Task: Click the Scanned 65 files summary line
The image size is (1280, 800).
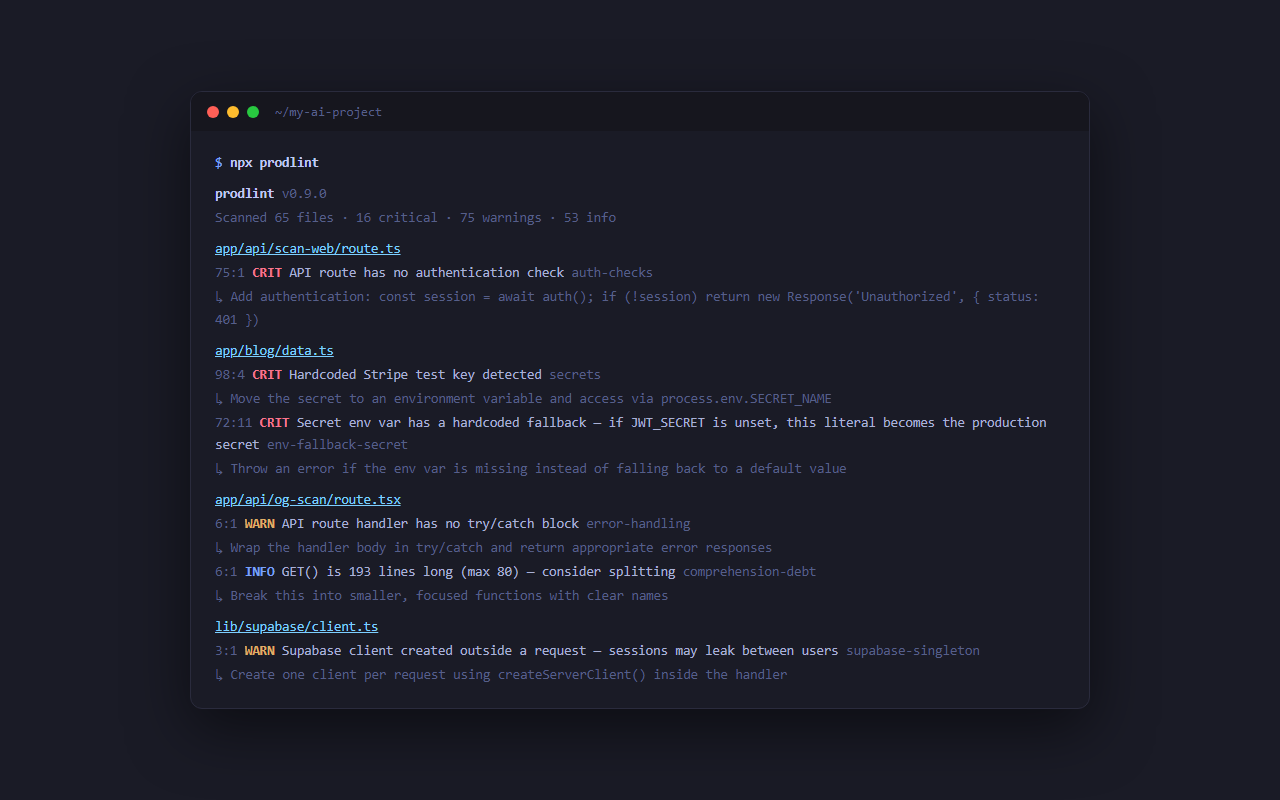Action: click(x=415, y=217)
